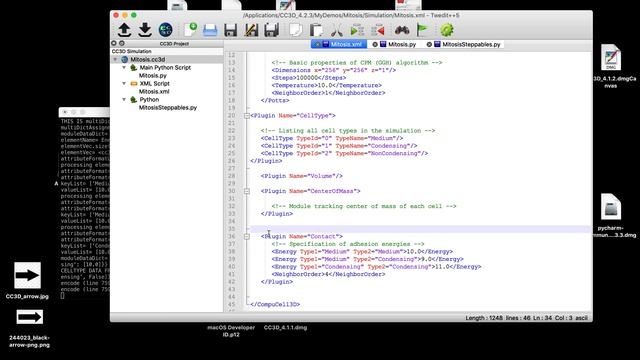The image size is (640, 360).
Task: Select Mitosis.py under Main Python Script
Action: tap(153, 76)
